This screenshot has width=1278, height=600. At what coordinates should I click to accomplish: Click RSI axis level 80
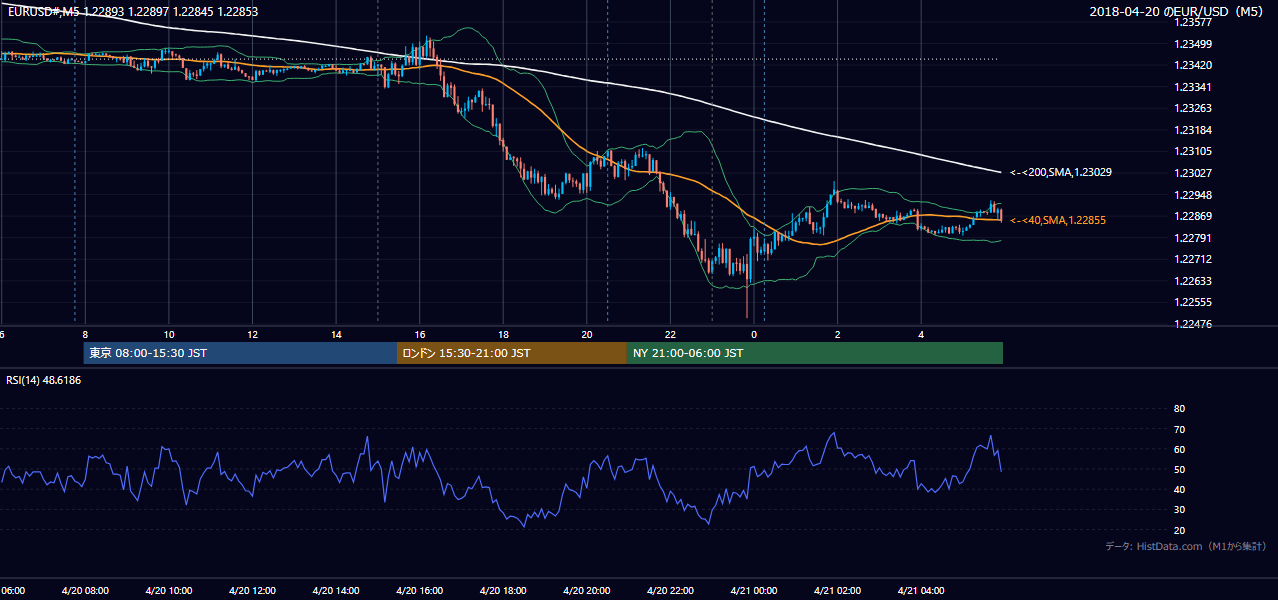[x=1179, y=409]
